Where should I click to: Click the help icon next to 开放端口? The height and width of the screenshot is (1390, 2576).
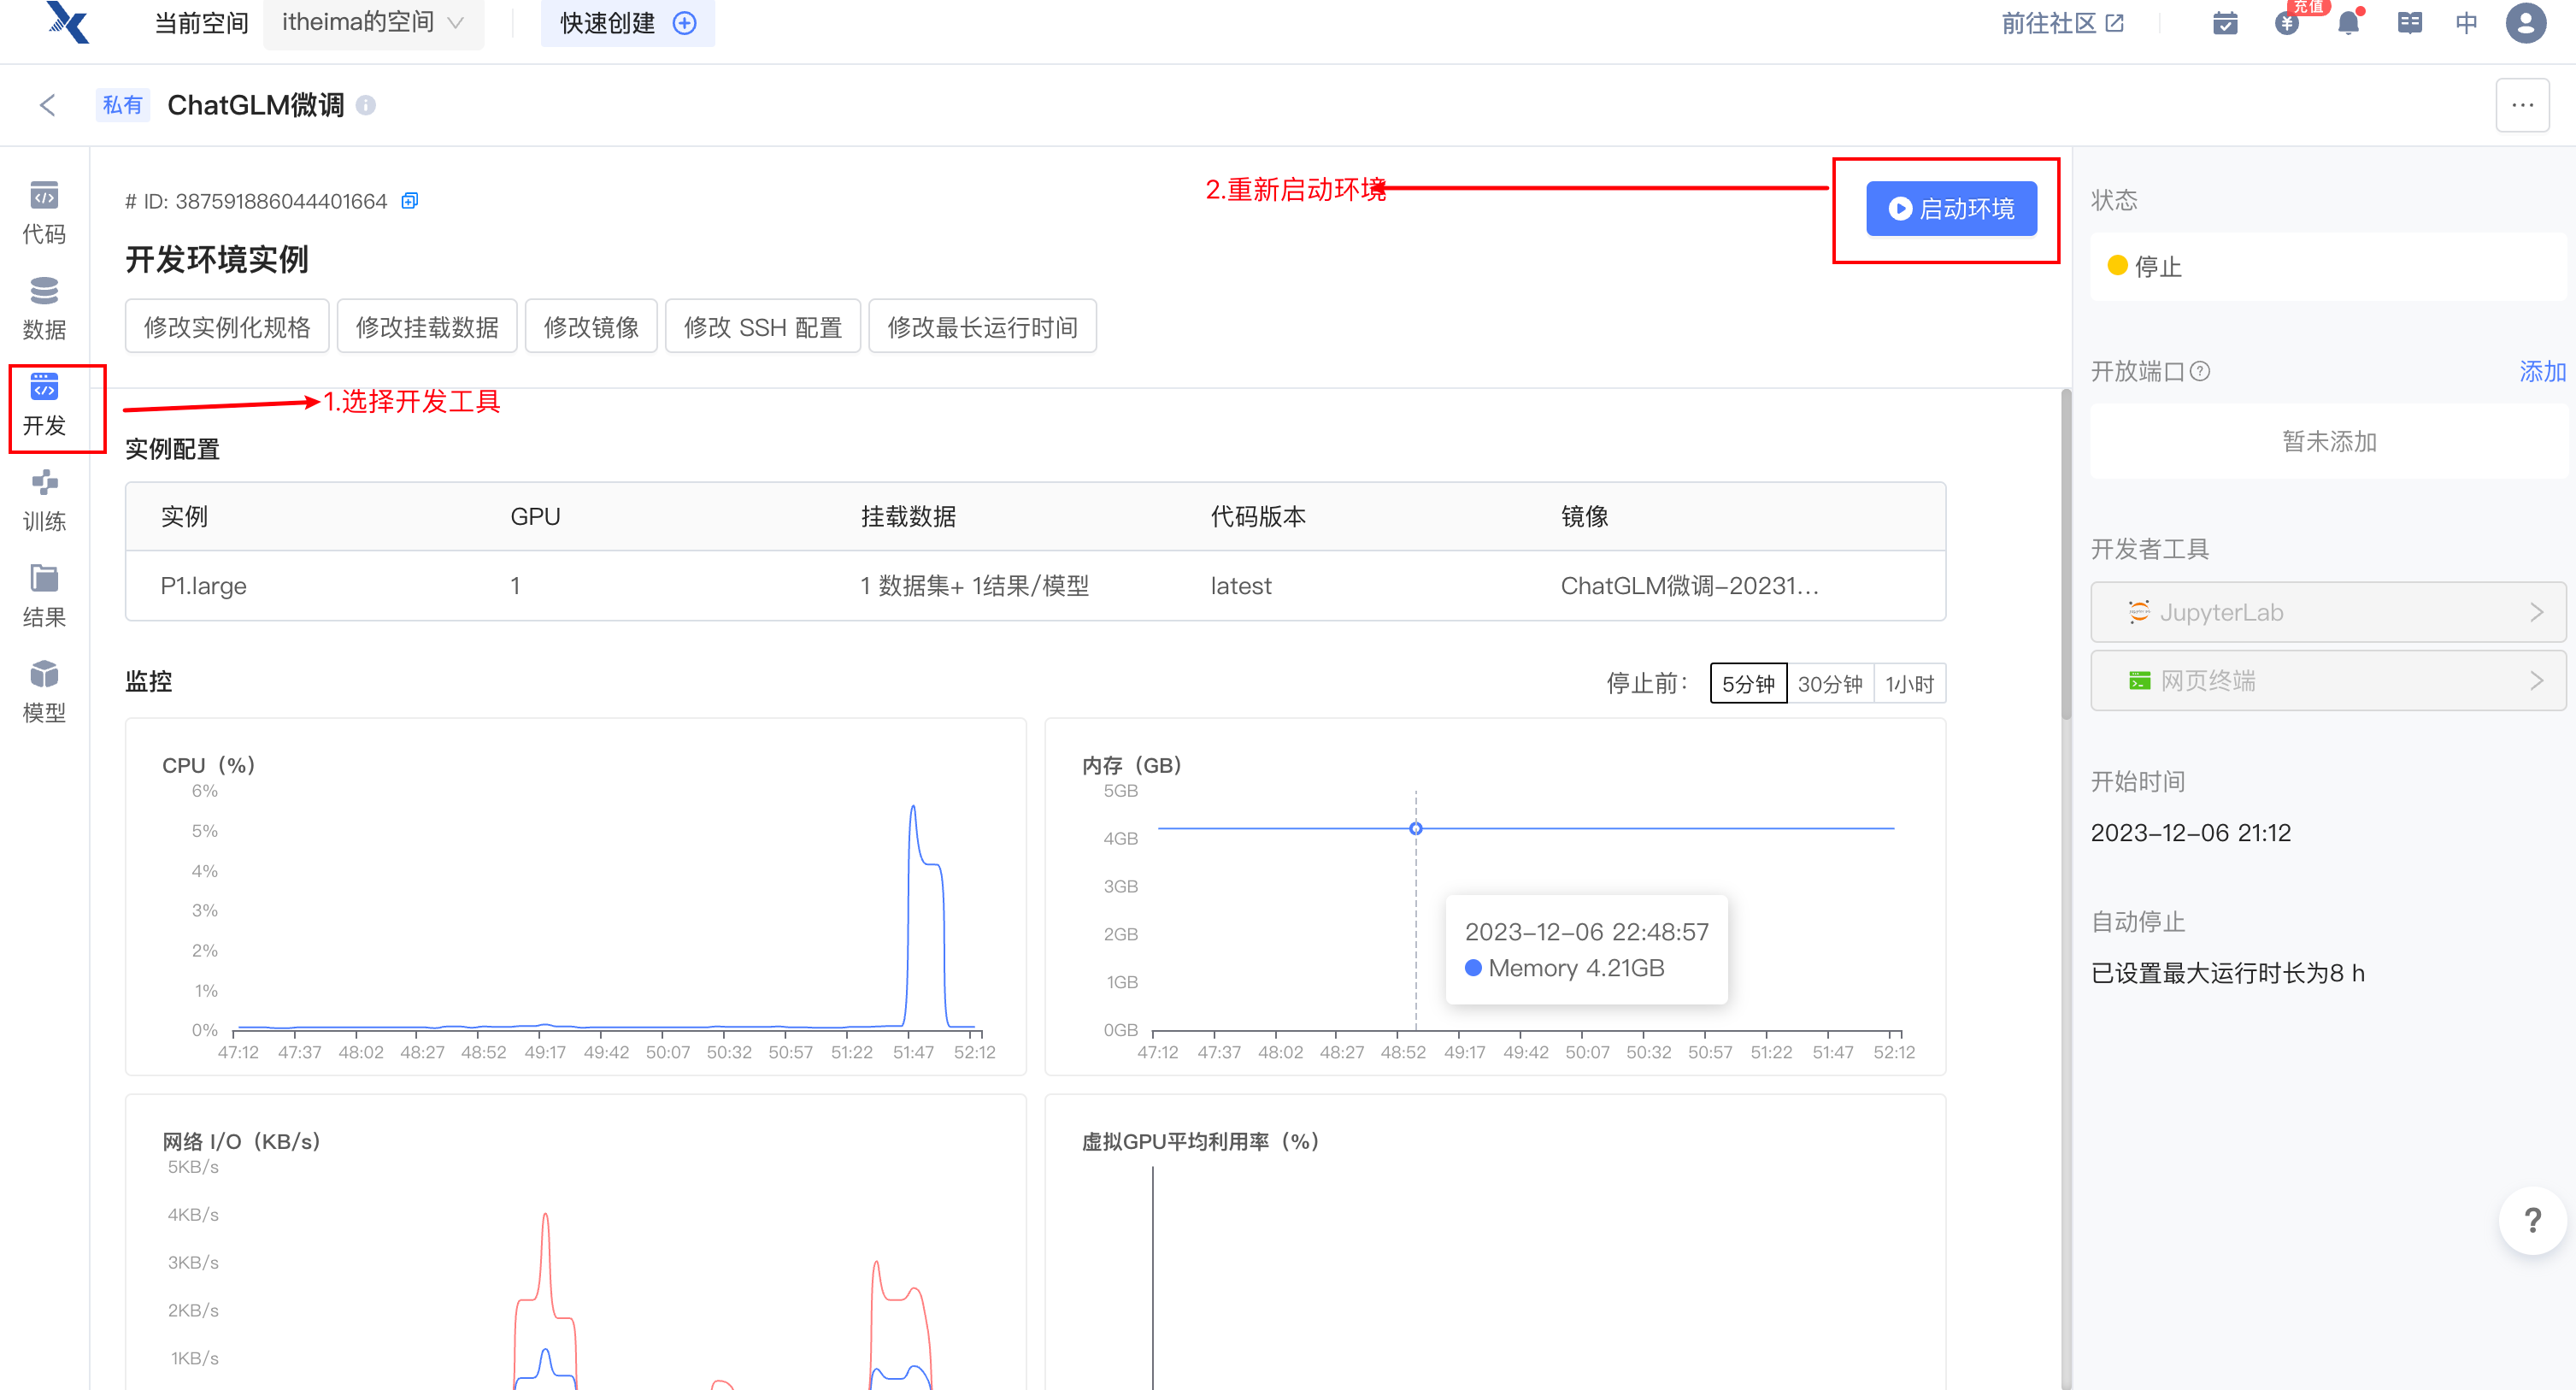point(2200,371)
